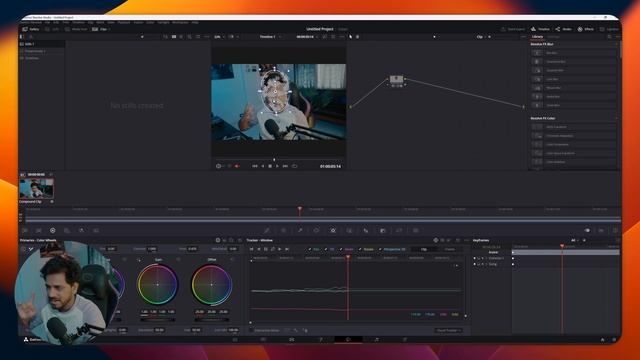Image resolution: width=640 pixels, height=360 pixels.
Task: Click the Timeline button in top toolbar
Action: point(540,29)
